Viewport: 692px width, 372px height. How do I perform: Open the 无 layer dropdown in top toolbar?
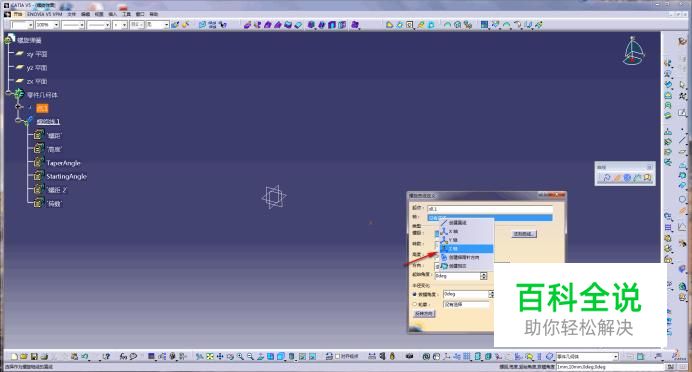[166, 25]
